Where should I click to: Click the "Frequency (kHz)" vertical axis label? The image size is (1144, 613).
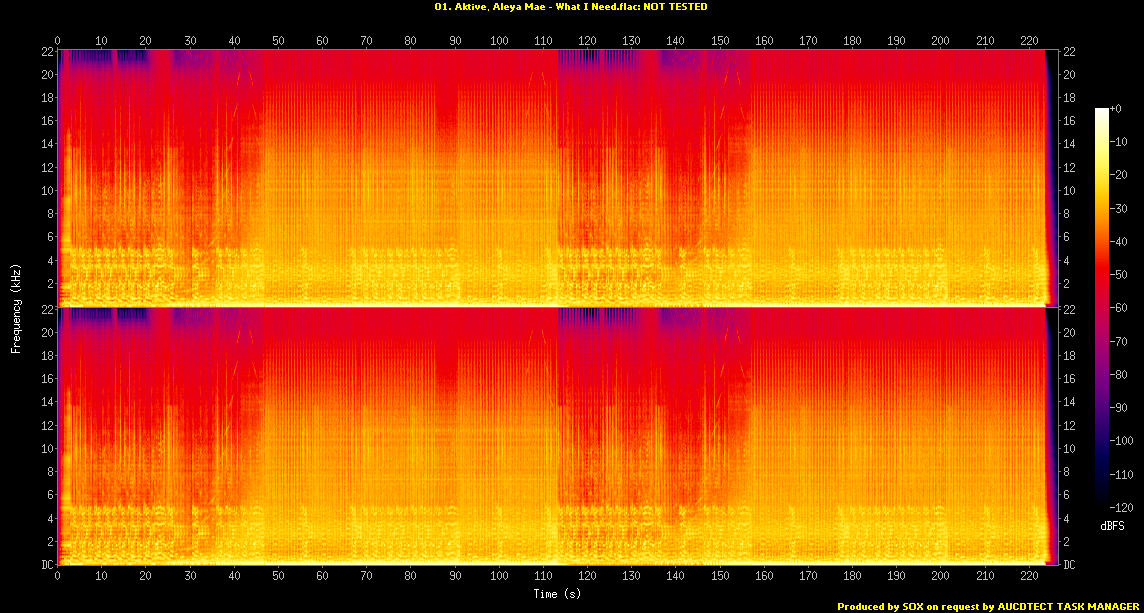coord(16,307)
